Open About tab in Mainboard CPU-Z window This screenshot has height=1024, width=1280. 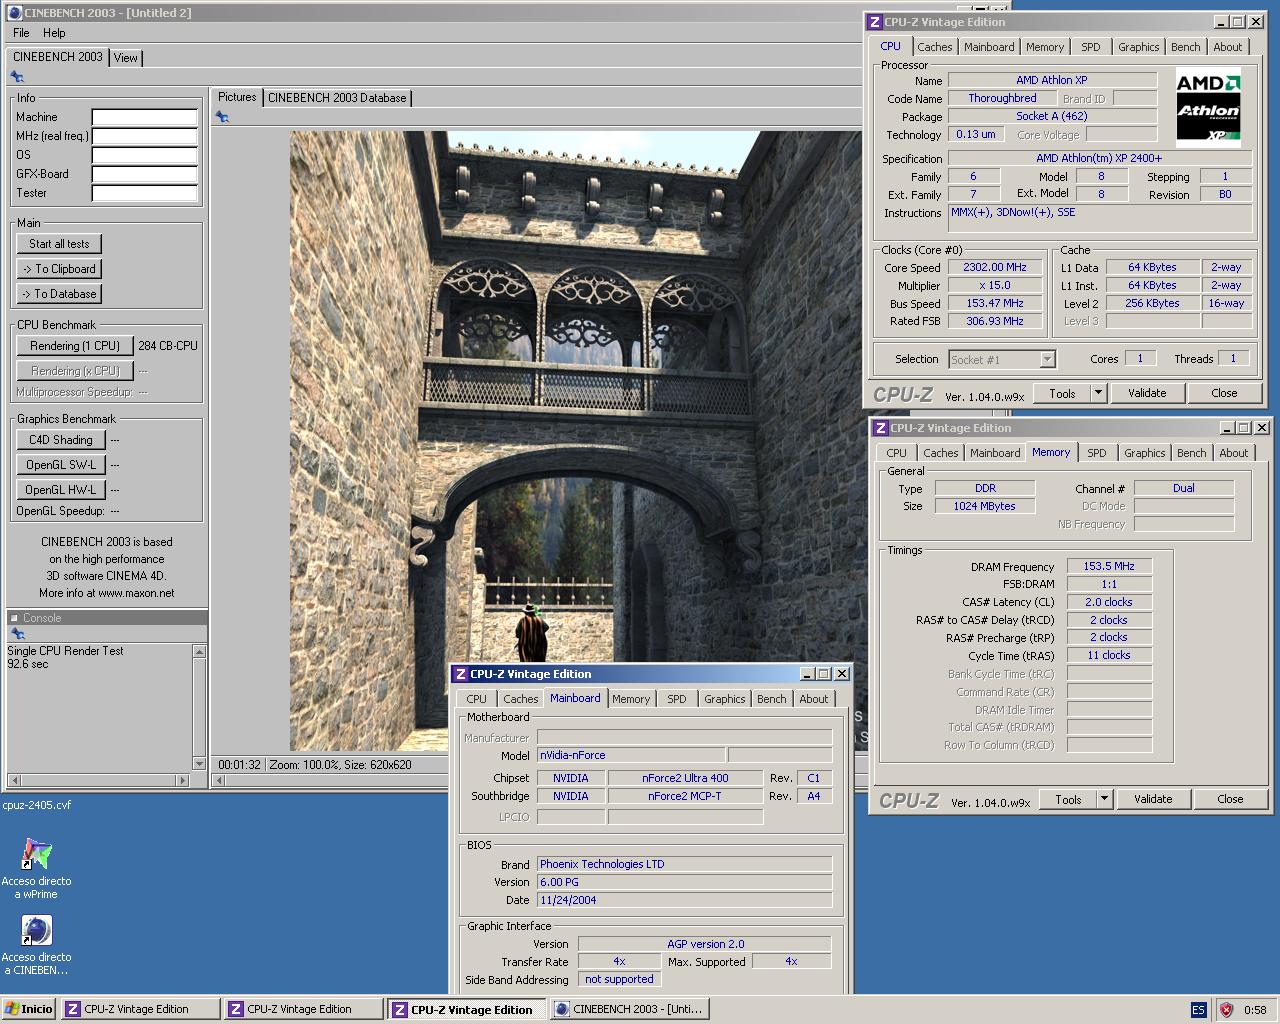tap(813, 699)
